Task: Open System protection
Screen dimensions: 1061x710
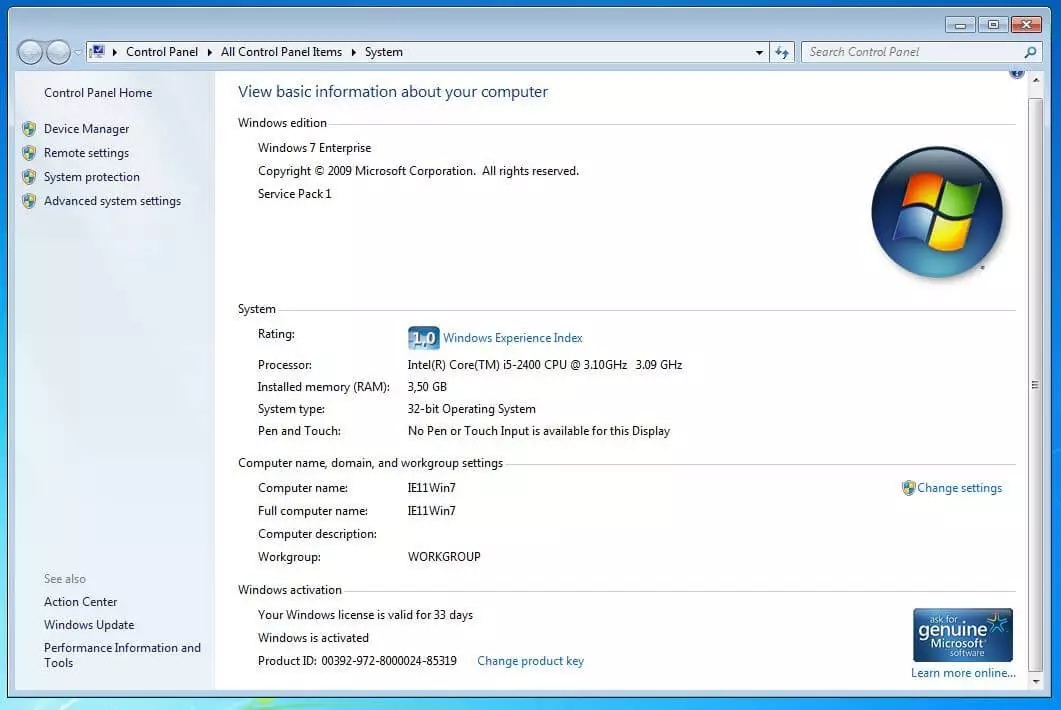Action: 92,177
